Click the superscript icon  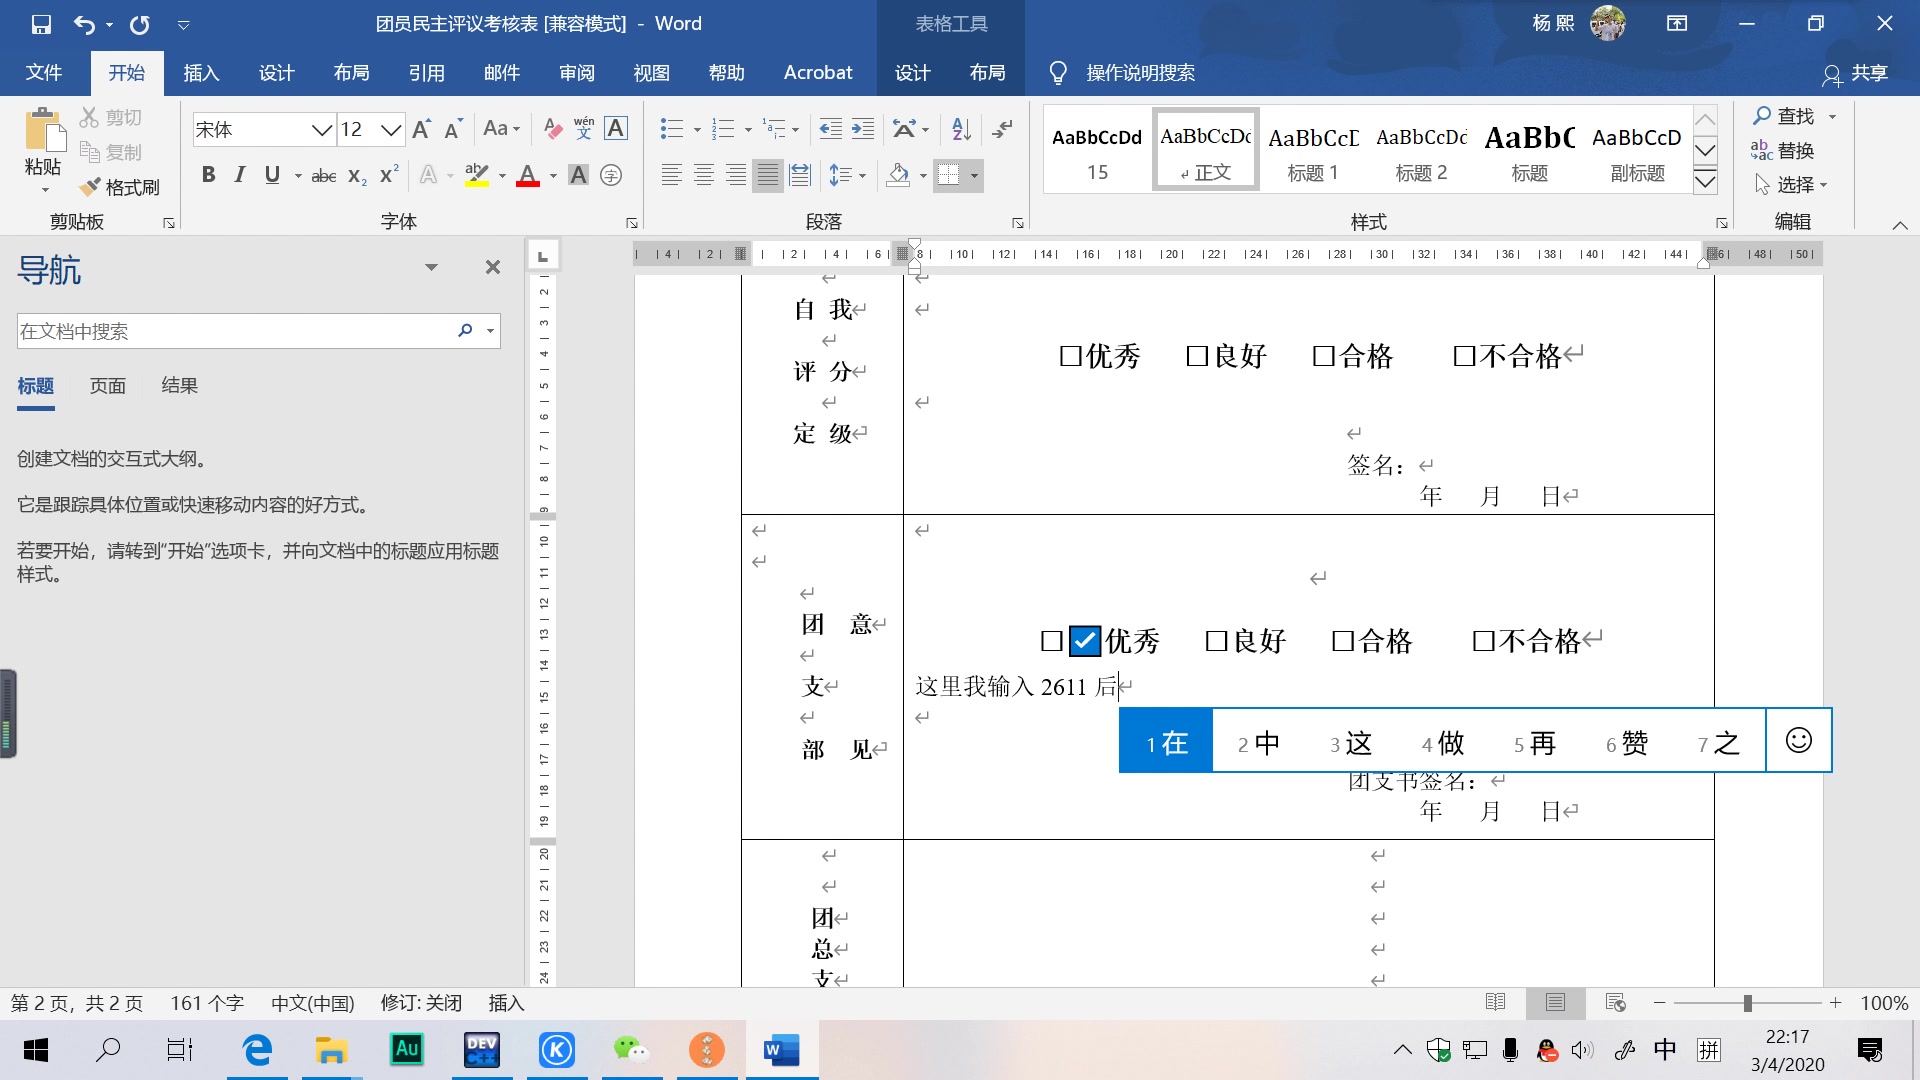[389, 175]
